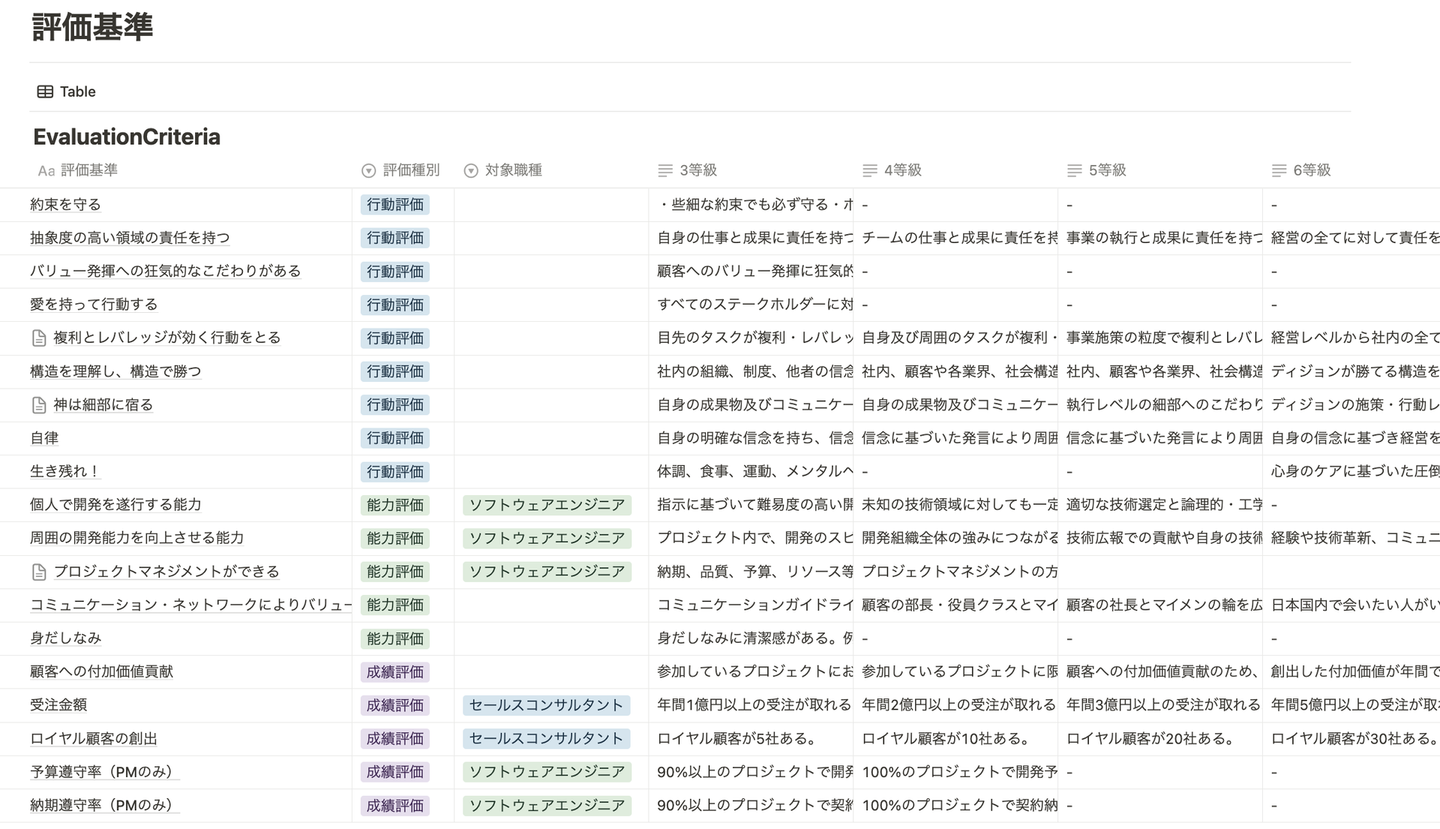Click 成績評価 tag in 顧客への付加価値貢献 row
This screenshot has height=829, width=1440.
395,672
